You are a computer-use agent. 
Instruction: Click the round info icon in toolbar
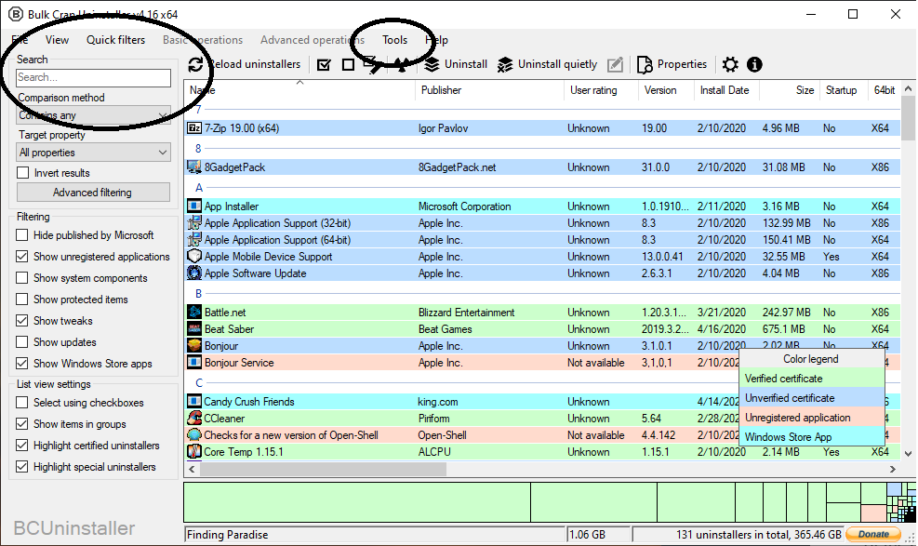(x=754, y=64)
